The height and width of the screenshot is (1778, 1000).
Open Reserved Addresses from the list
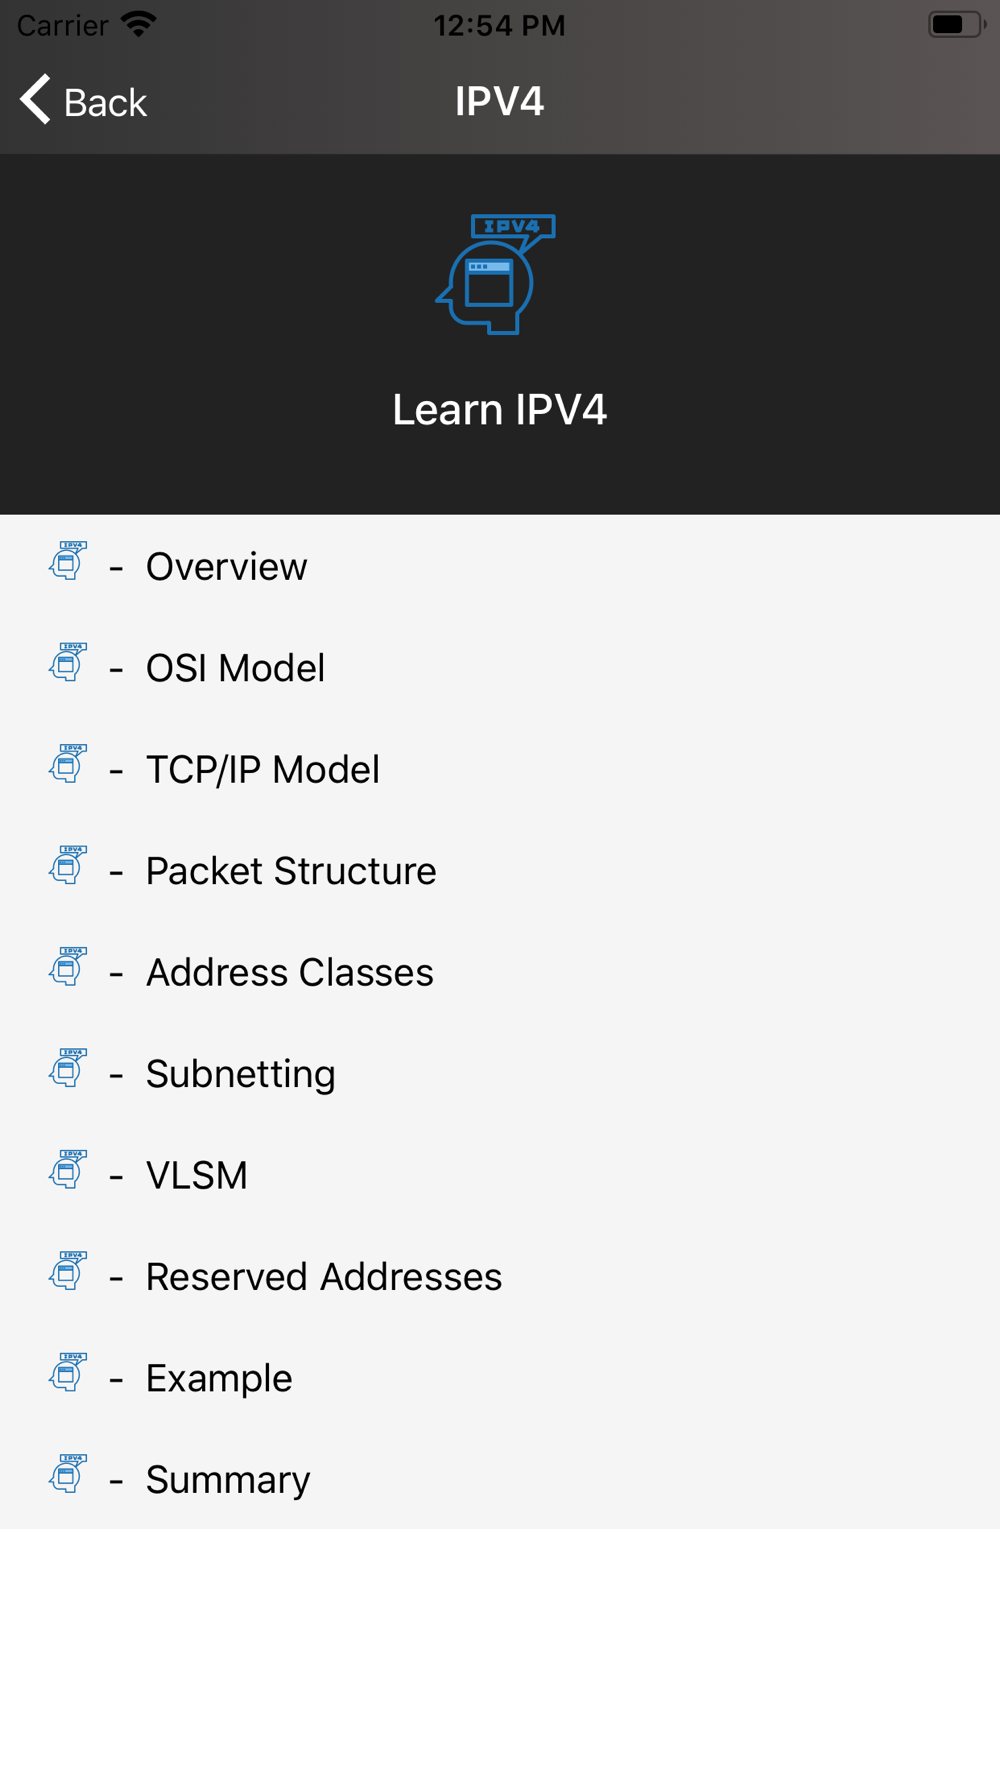[x=500, y=1276]
